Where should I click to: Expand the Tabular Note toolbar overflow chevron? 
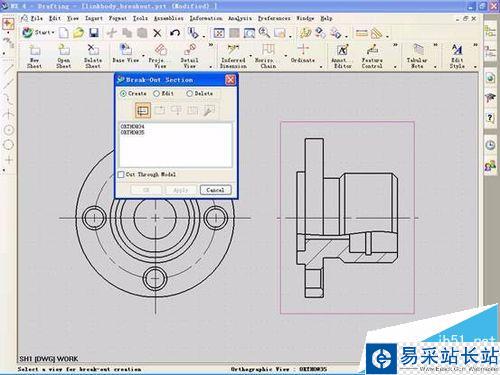(x=435, y=45)
